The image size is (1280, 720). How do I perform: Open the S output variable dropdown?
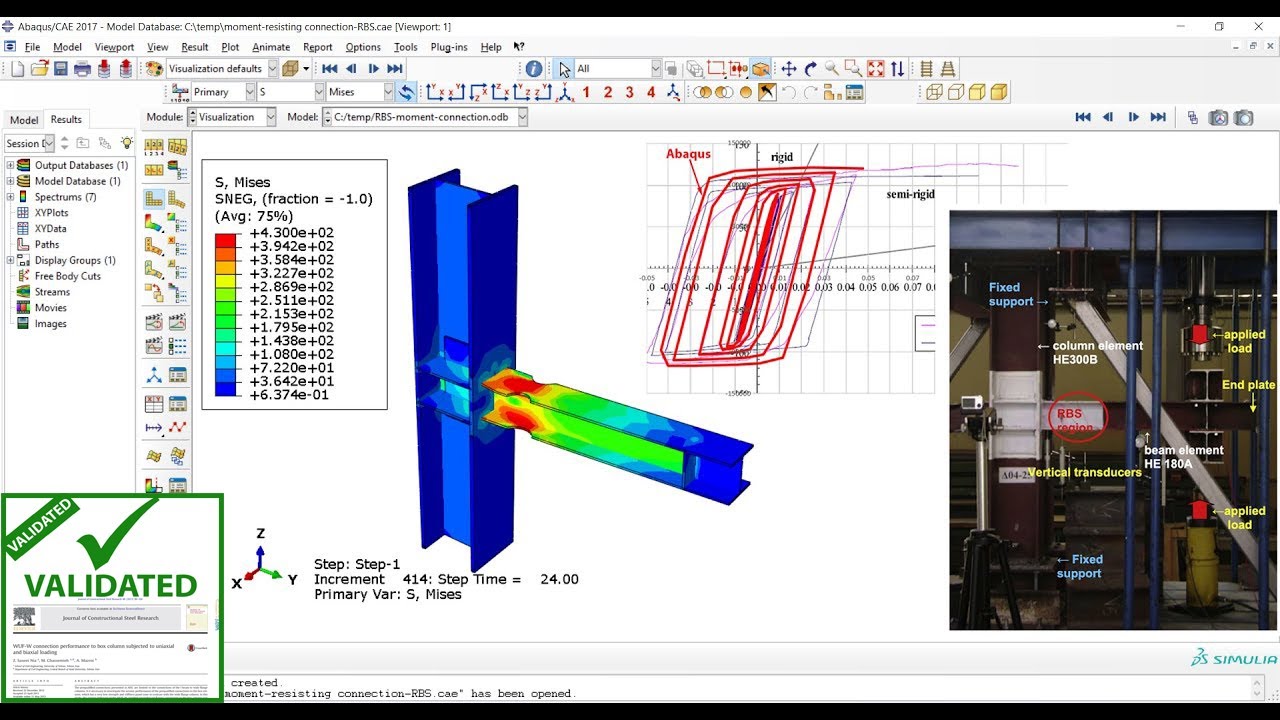click(291, 92)
